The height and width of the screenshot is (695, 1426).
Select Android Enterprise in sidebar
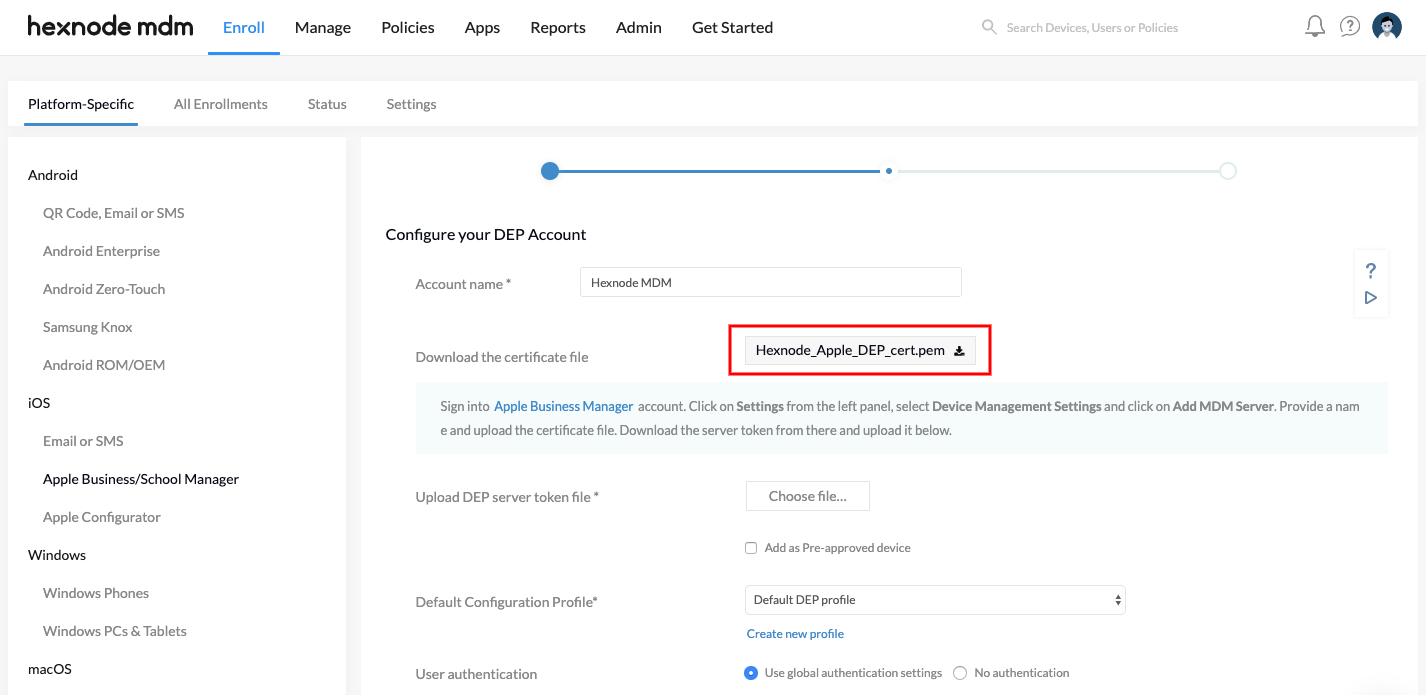101,251
